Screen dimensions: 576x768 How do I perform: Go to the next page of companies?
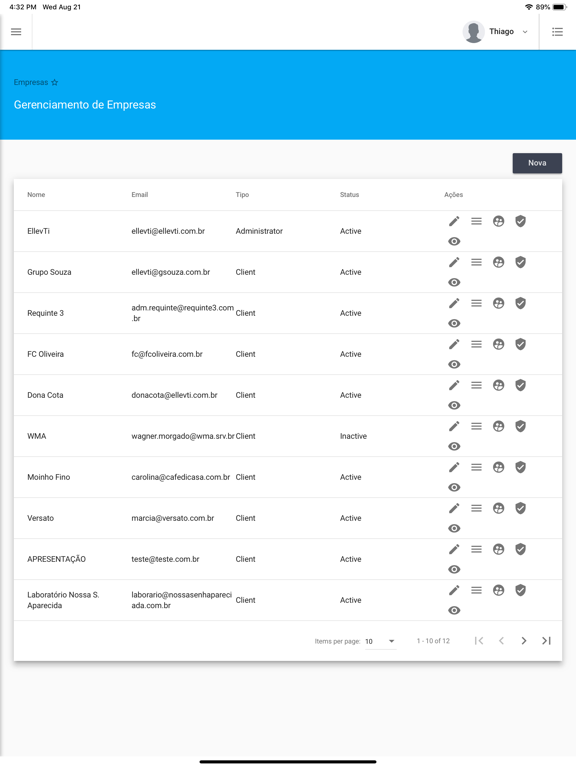tap(524, 641)
